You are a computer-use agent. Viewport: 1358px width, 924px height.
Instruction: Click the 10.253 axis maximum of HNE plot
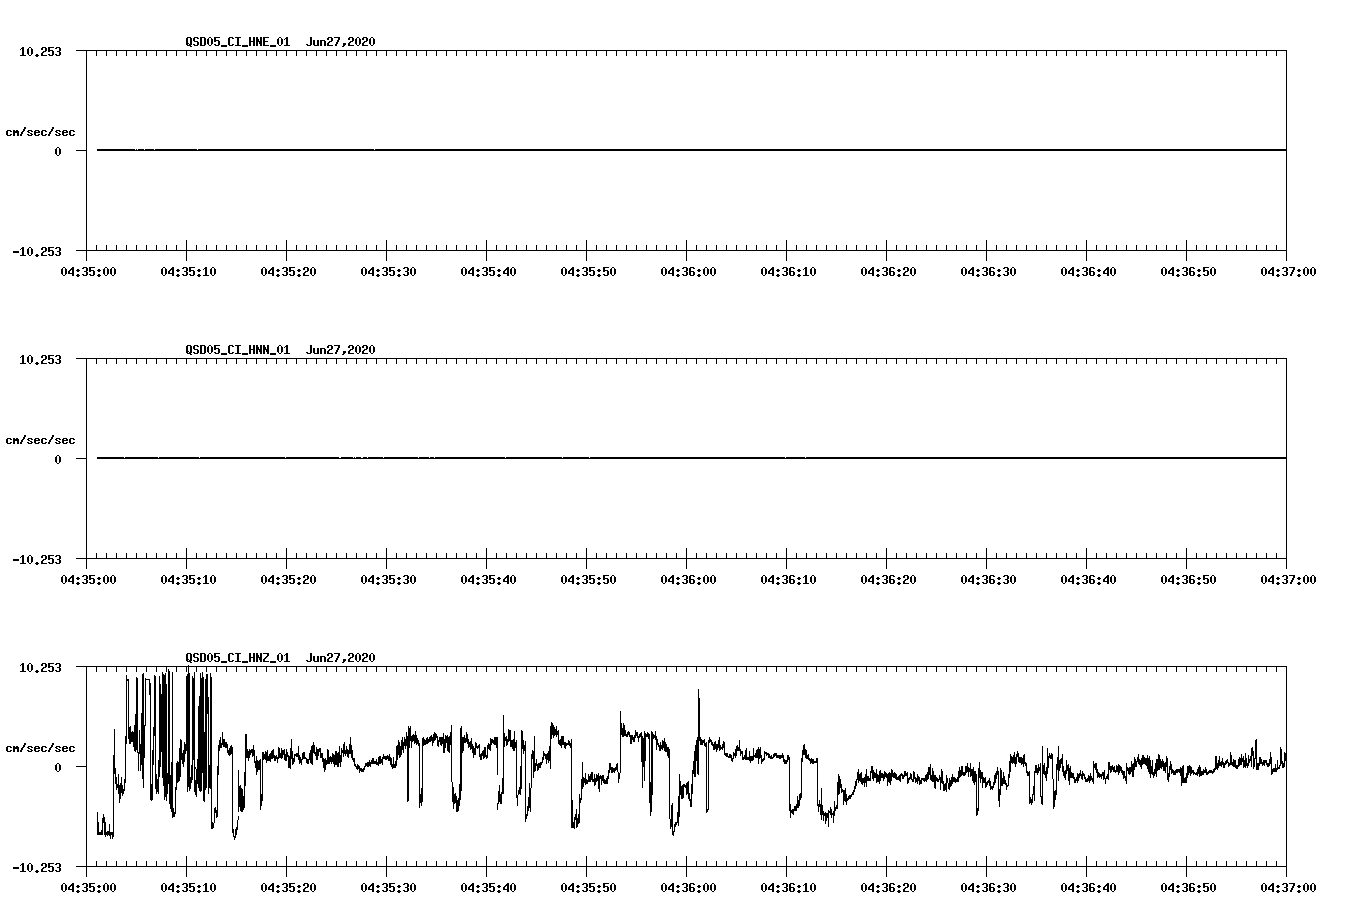[x=40, y=51]
